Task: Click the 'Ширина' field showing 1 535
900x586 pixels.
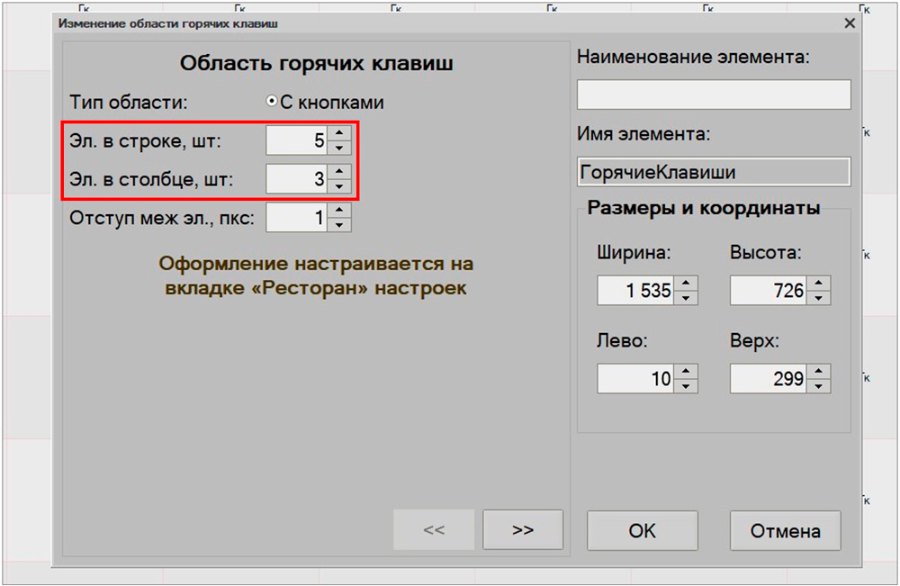Action: [635, 290]
